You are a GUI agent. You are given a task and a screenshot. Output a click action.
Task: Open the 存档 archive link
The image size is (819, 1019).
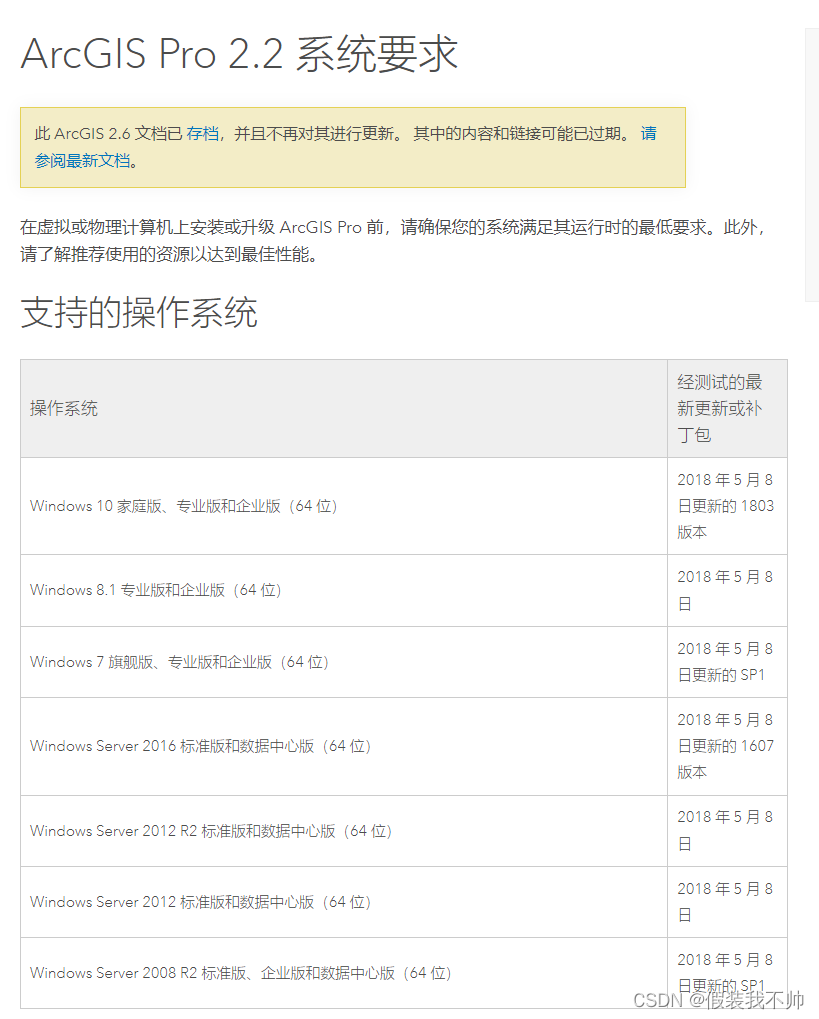(202, 133)
